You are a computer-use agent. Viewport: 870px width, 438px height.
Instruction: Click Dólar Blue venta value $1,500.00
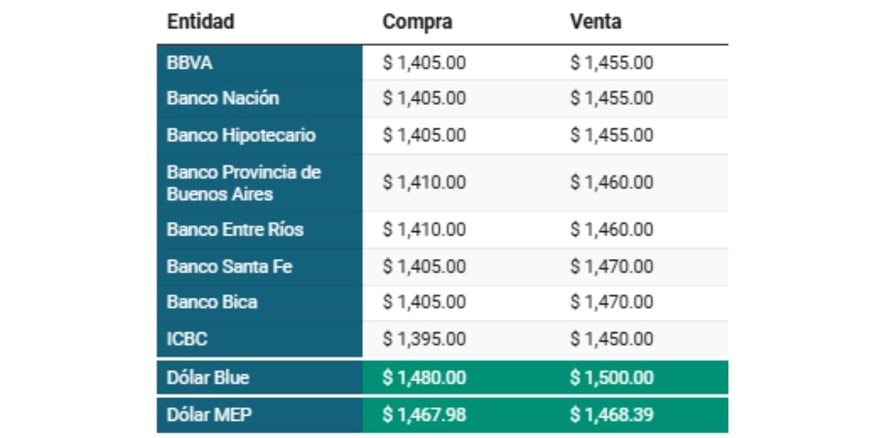612,378
